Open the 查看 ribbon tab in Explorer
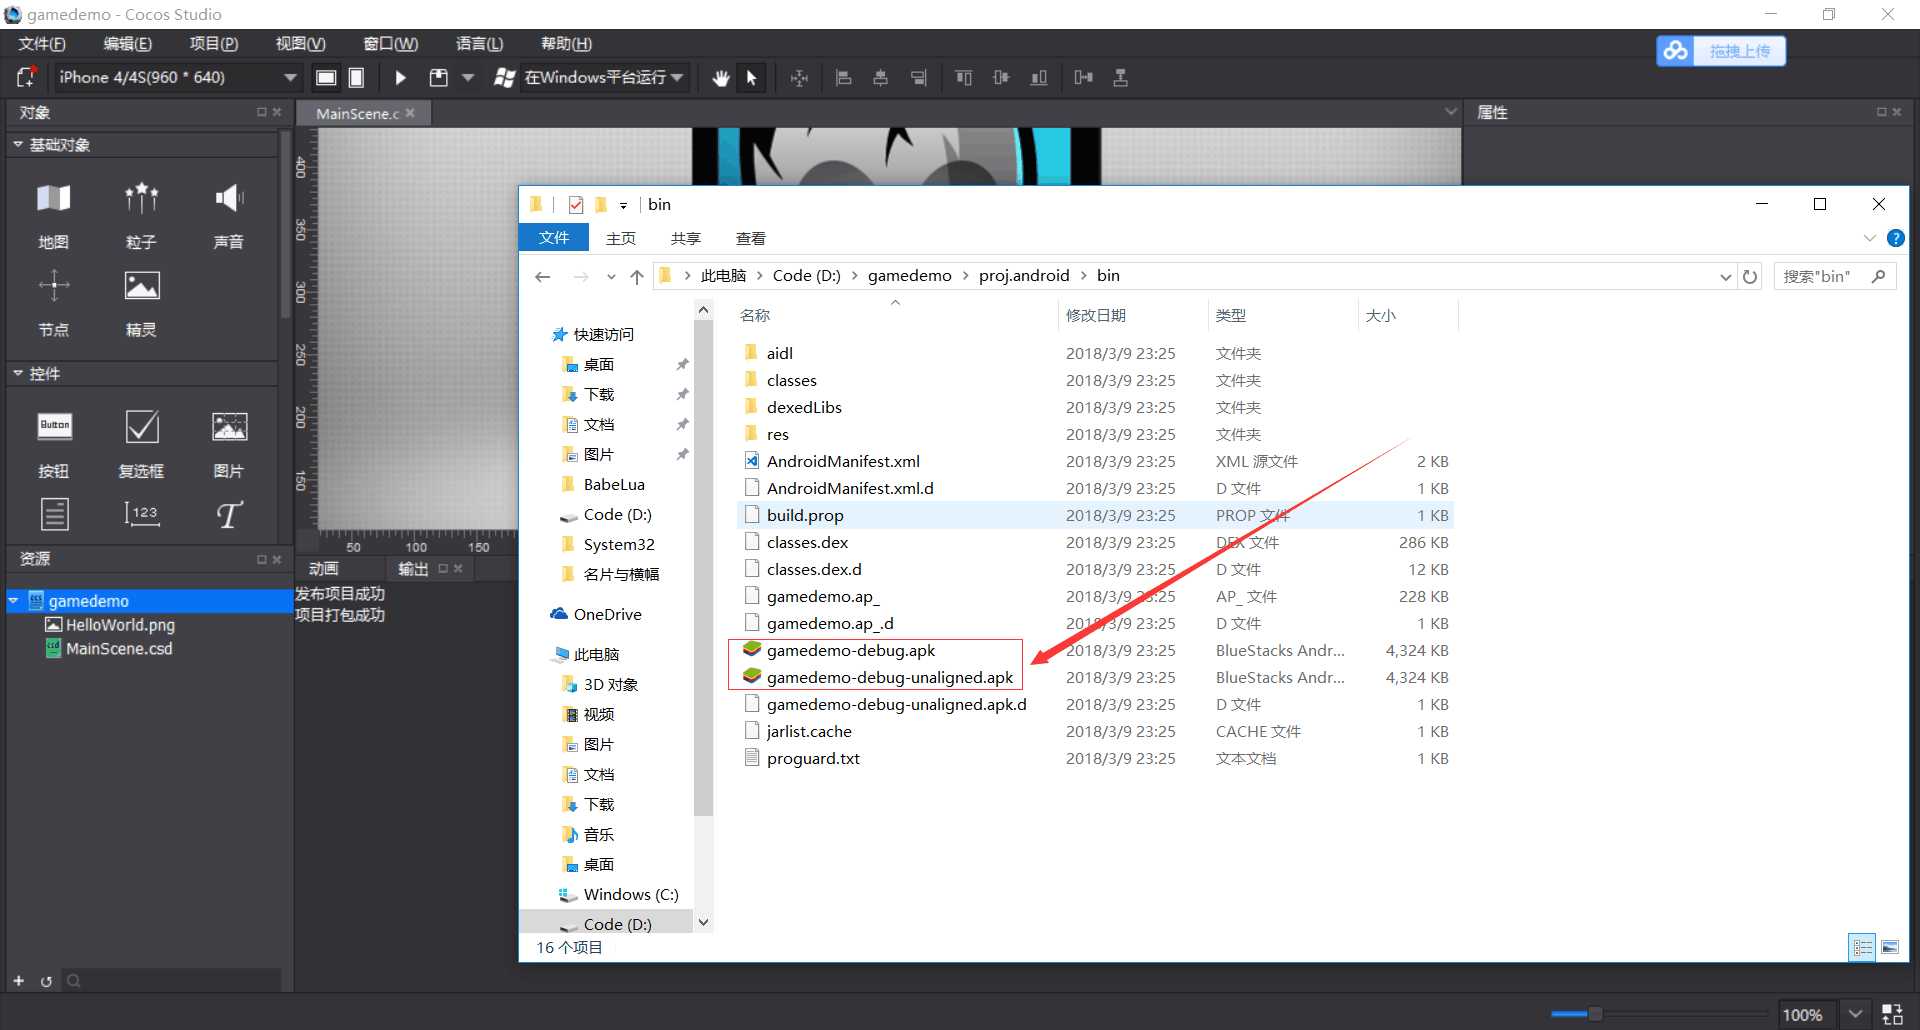 point(751,238)
